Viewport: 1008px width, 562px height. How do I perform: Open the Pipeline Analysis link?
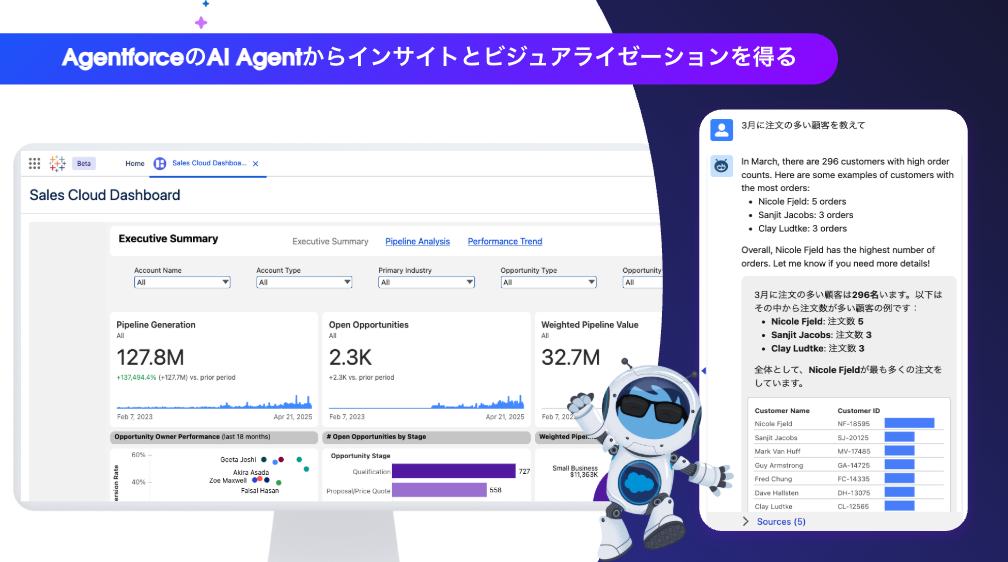click(417, 242)
